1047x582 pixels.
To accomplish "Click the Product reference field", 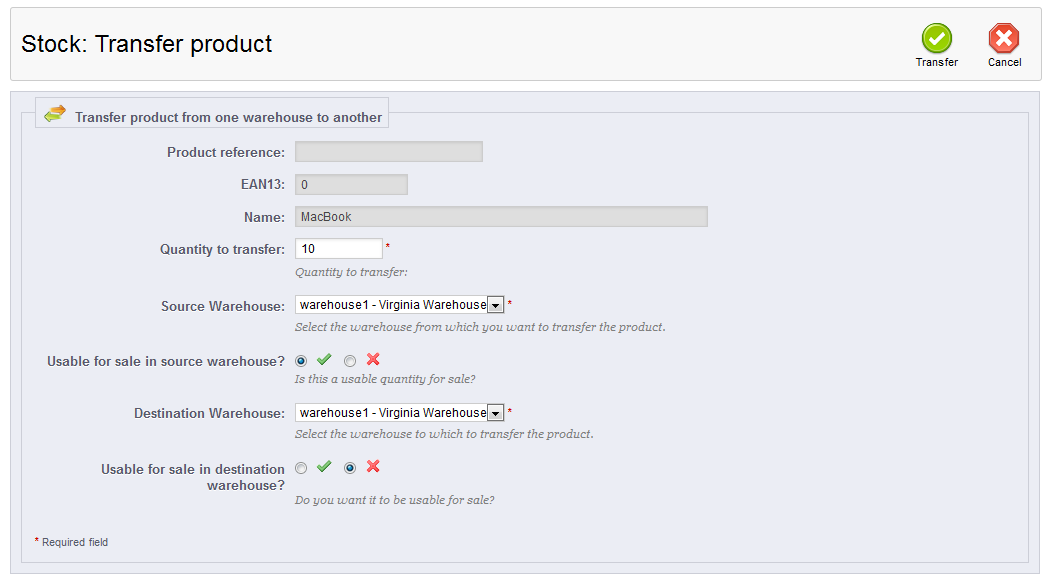I will coord(389,152).
